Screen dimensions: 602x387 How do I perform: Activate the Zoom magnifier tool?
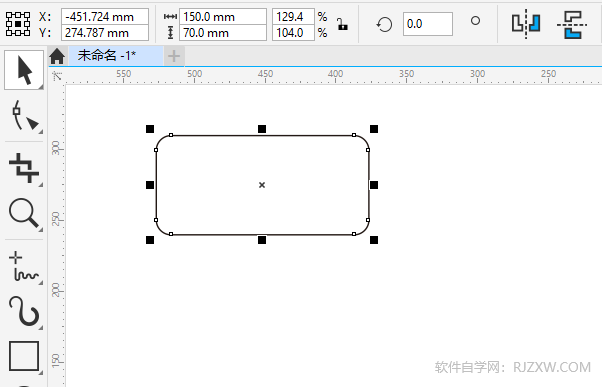[x=24, y=213]
